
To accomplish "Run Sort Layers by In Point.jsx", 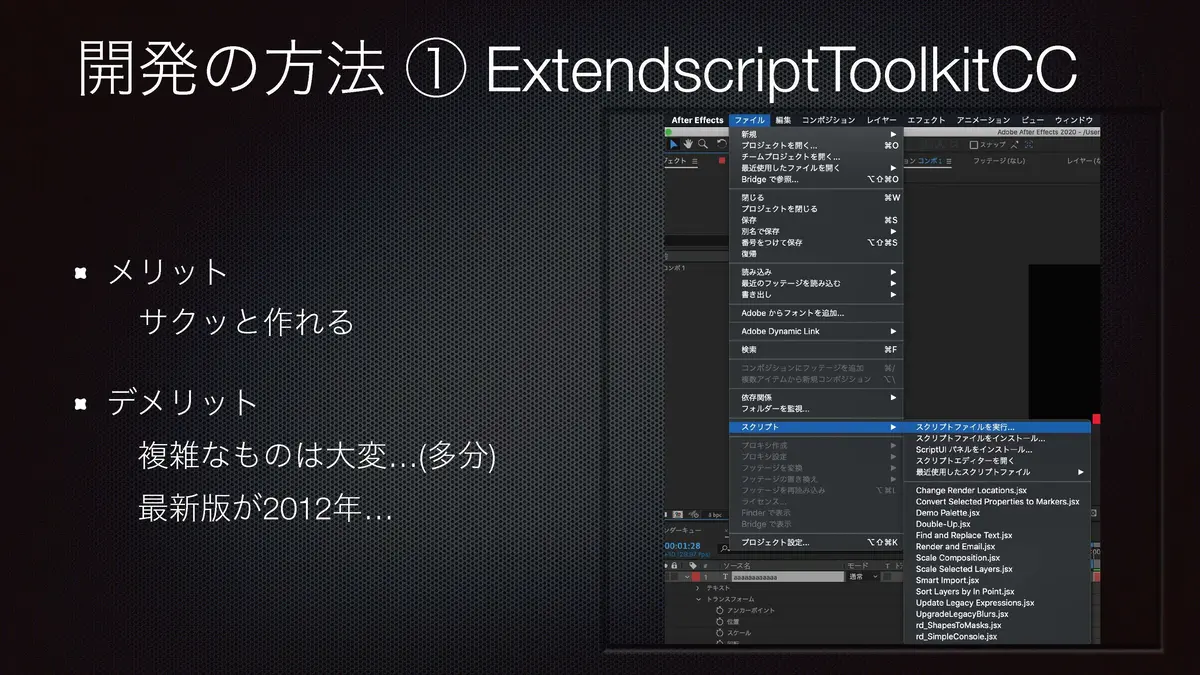I will point(996,592).
